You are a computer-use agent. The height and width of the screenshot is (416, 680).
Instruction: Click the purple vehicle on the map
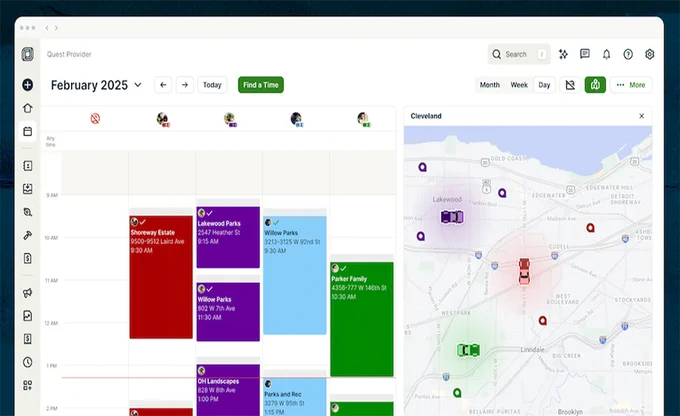[x=452, y=216]
